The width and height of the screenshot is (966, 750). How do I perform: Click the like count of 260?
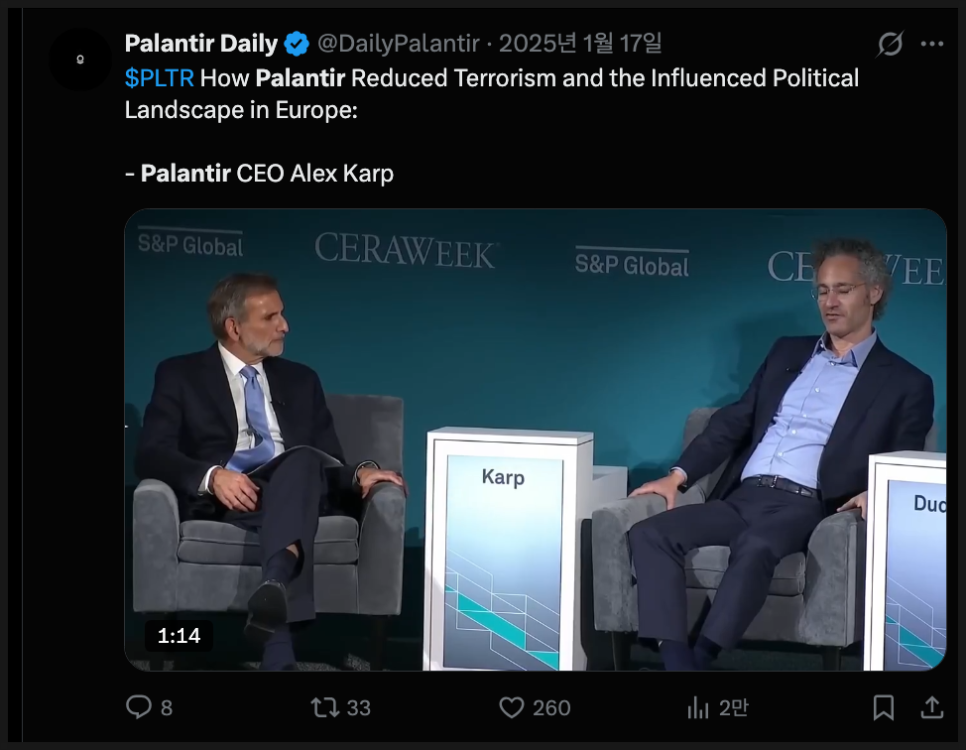click(551, 708)
